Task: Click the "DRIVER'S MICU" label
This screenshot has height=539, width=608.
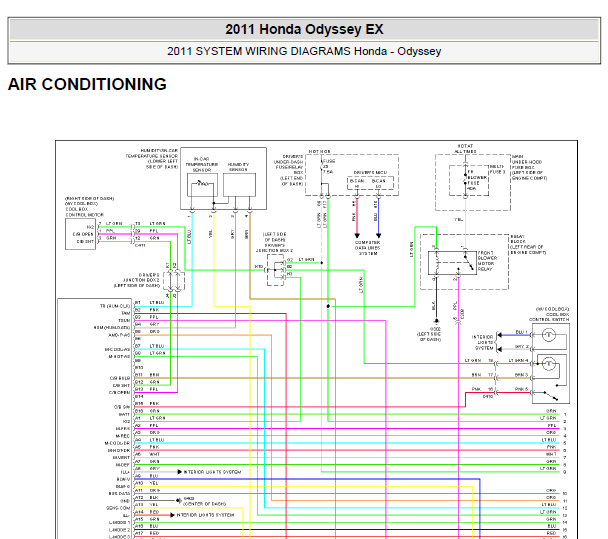Action: (370, 173)
